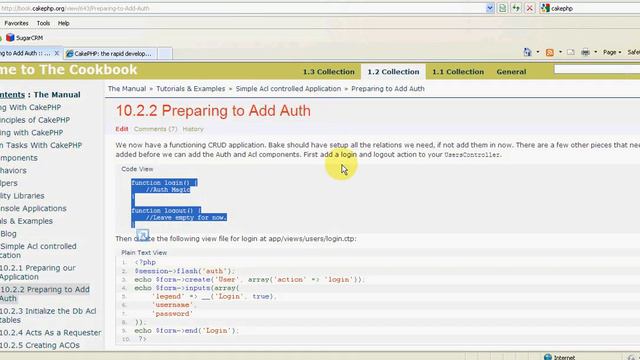Expand the Print dropdown arrow

(596, 52)
